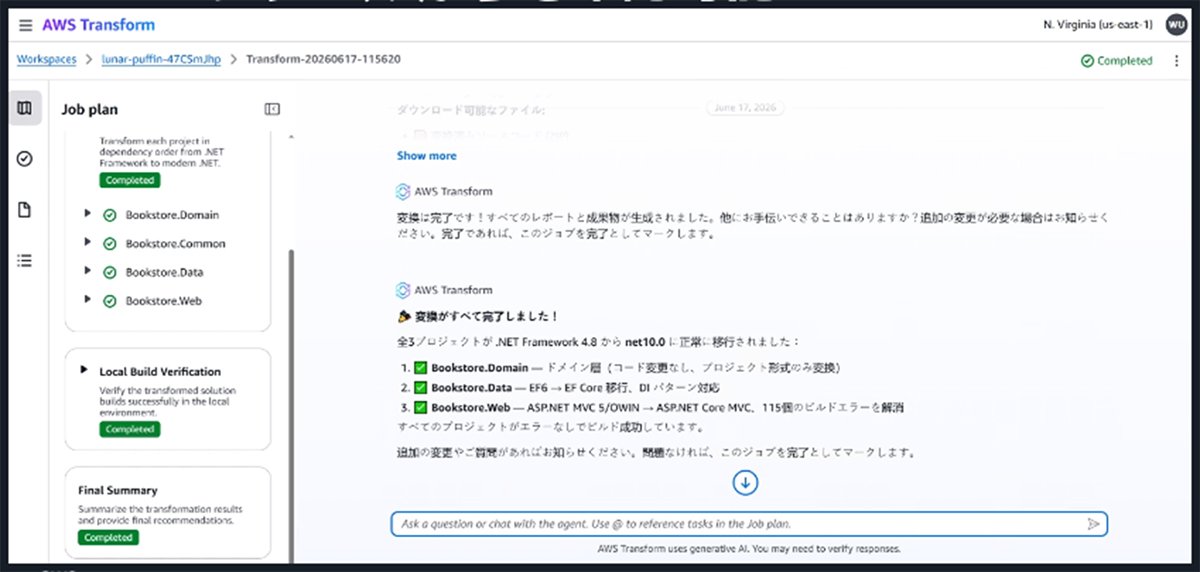This screenshot has height=572, width=1200.
Task: Open the N. Virginia region selector
Action: coord(1097,25)
